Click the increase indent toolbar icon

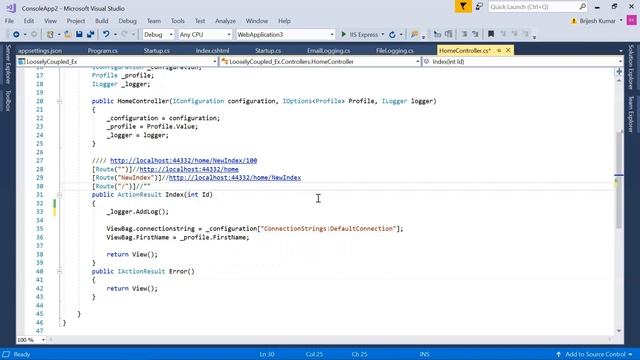tap(475, 35)
